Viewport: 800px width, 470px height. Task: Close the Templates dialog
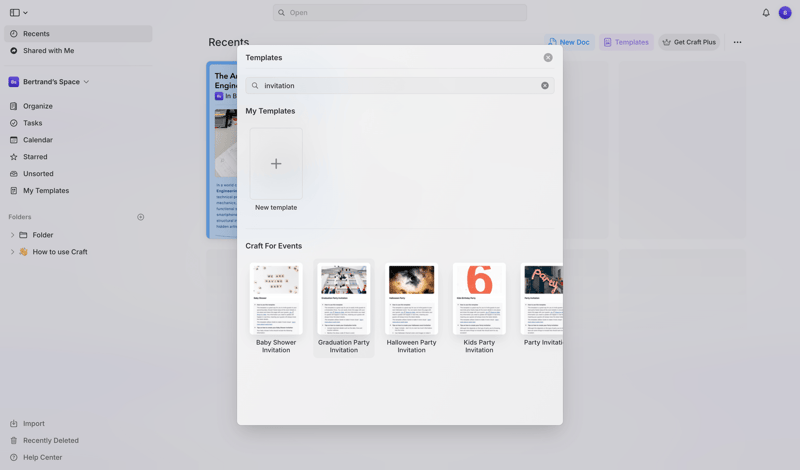(x=548, y=58)
